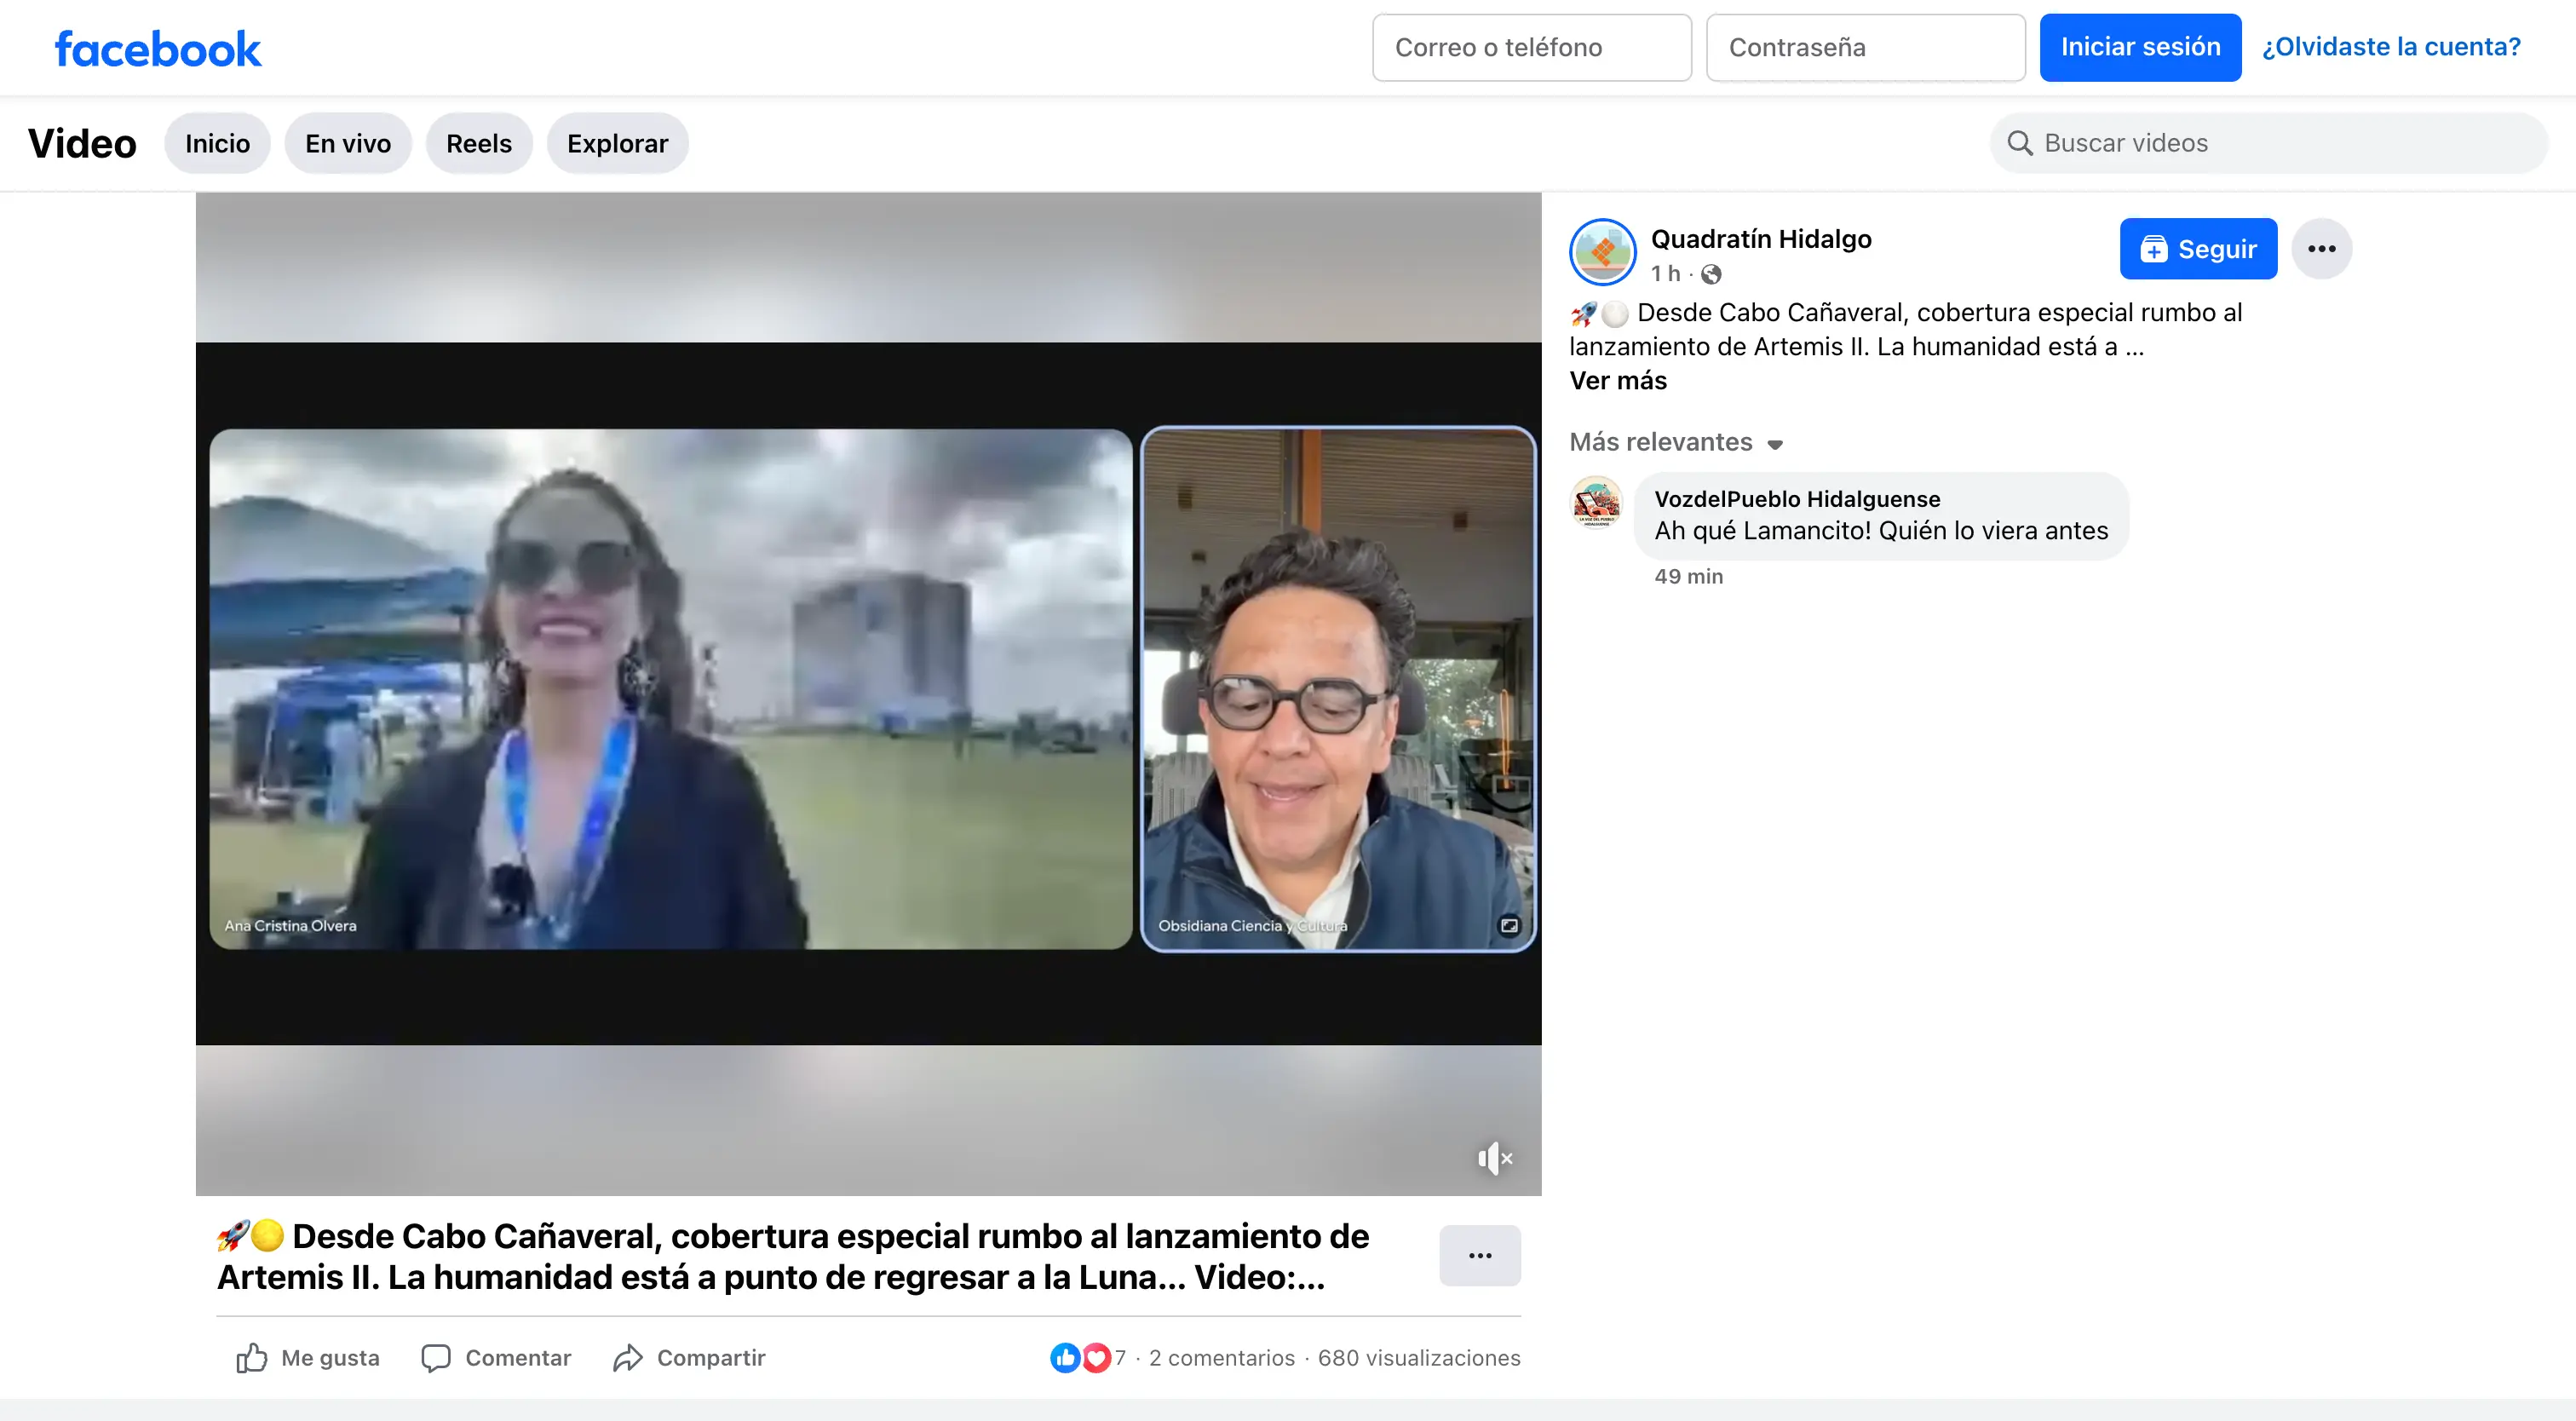Viewport: 2576px width, 1421px height.
Task: Open the three-dot menu beside Seguir
Action: click(x=2321, y=249)
